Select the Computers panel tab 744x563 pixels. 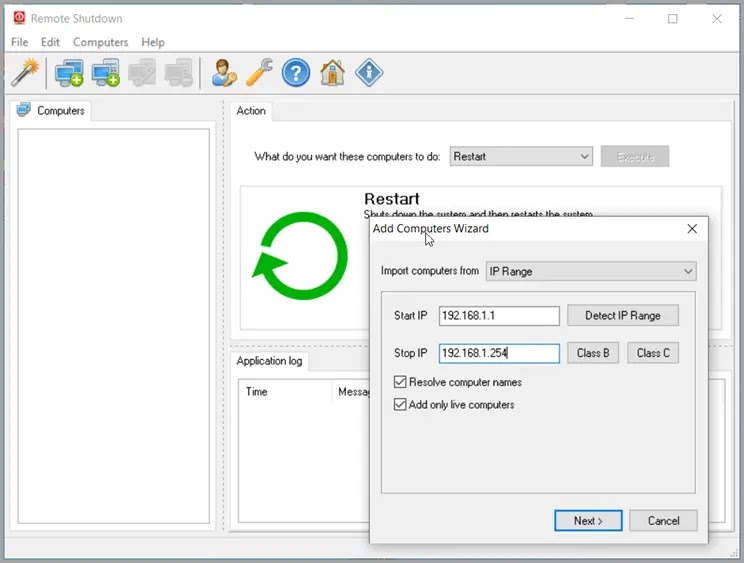pos(51,111)
